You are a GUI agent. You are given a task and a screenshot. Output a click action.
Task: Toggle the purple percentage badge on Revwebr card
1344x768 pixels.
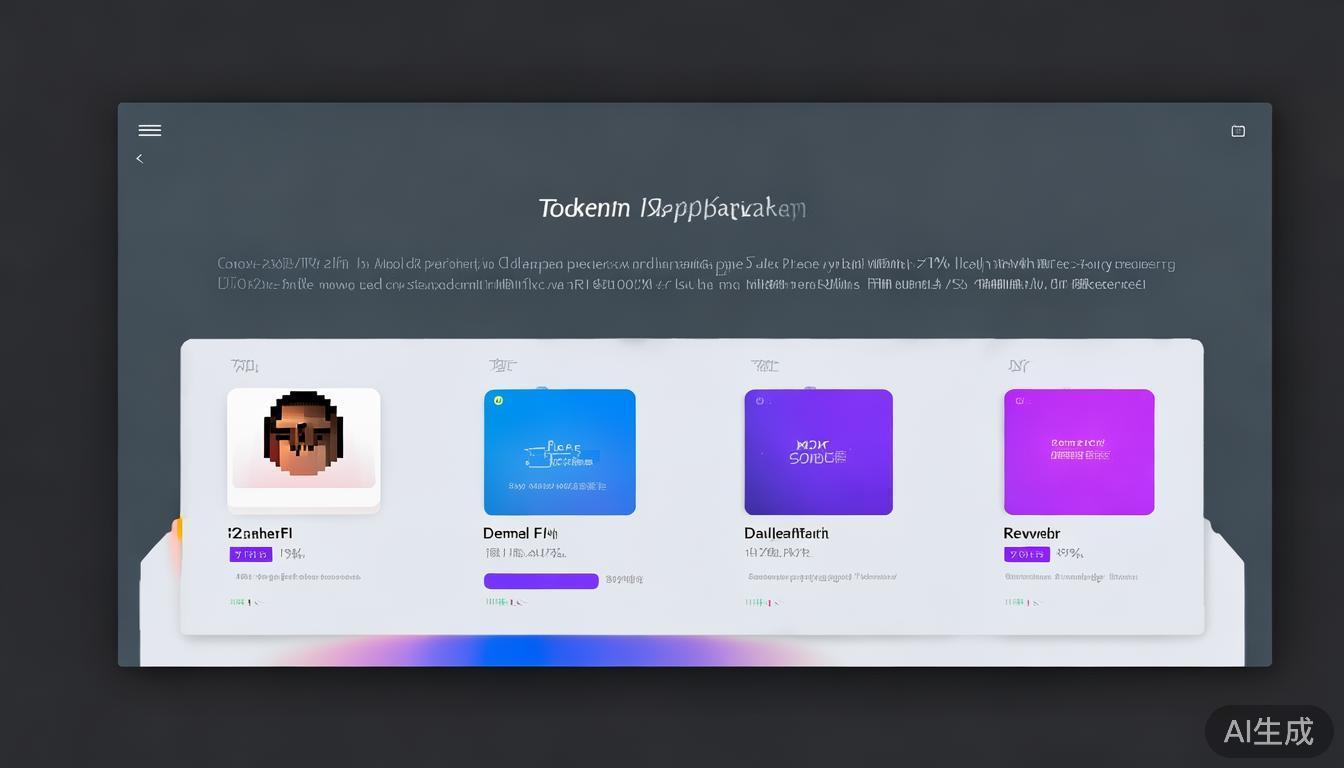click(x=1027, y=553)
